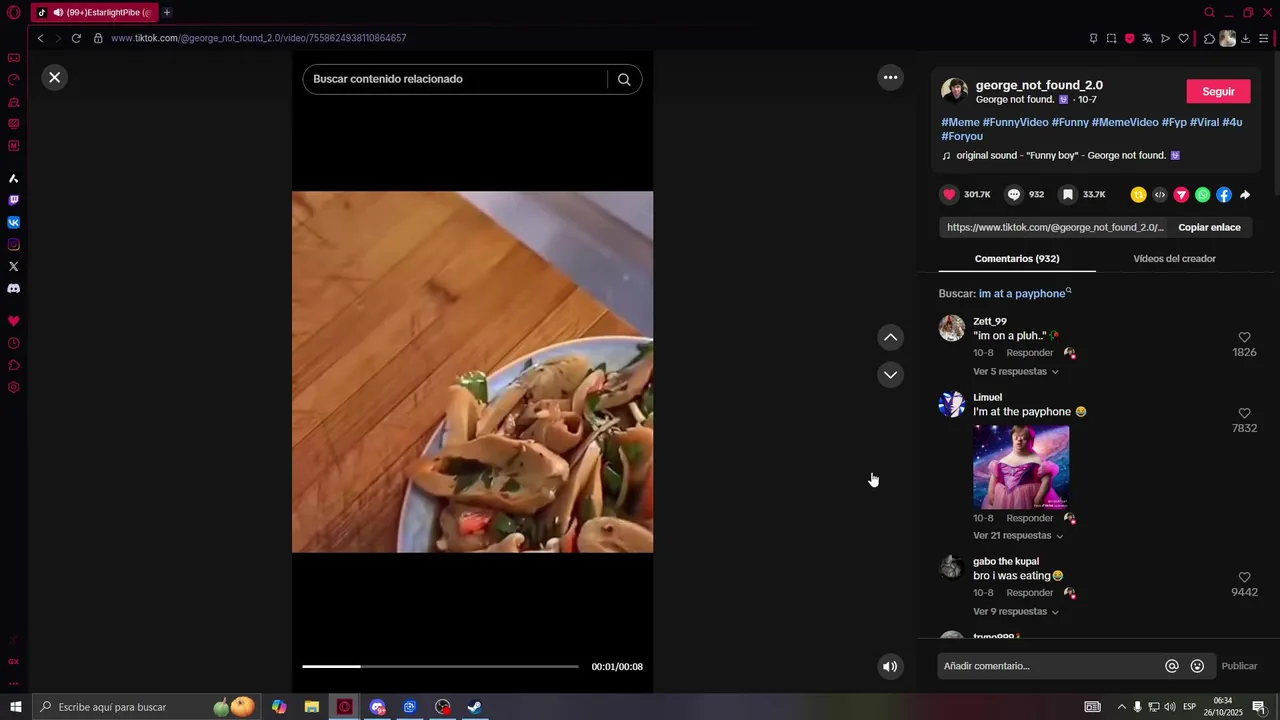The height and width of the screenshot is (720, 1280).
Task: Open sidebar settings gear icon
Action: click(x=14, y=387)
